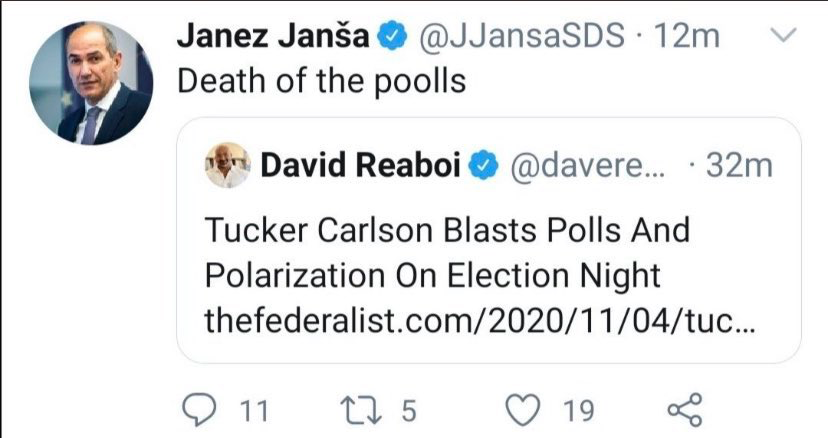This screenshot has height=438, width=828.
Task: Open the Janez Janša display name
Action: click(273, 36)
